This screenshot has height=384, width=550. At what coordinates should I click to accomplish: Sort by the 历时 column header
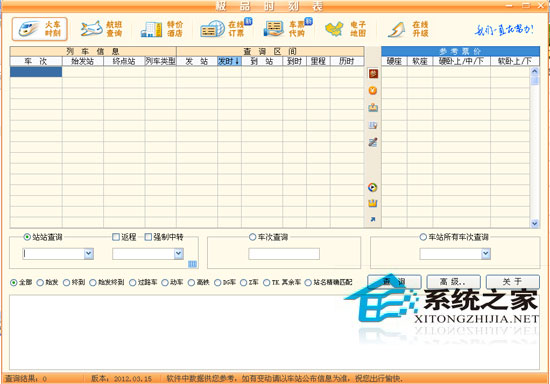click(347, 61)
